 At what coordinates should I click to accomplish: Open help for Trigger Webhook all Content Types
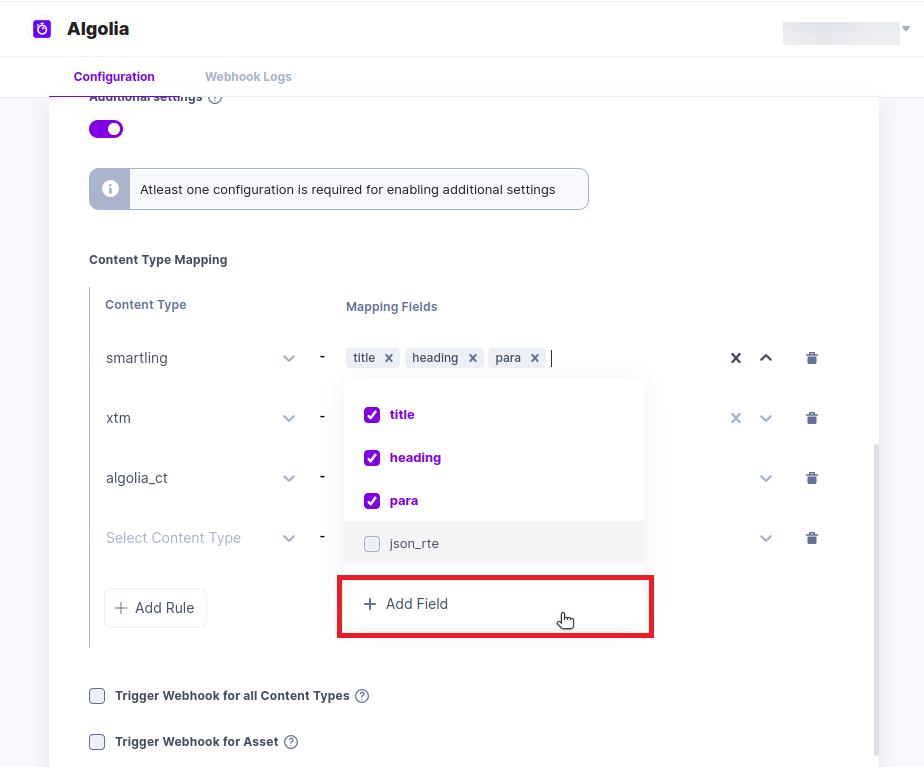(x=362, y=696)
